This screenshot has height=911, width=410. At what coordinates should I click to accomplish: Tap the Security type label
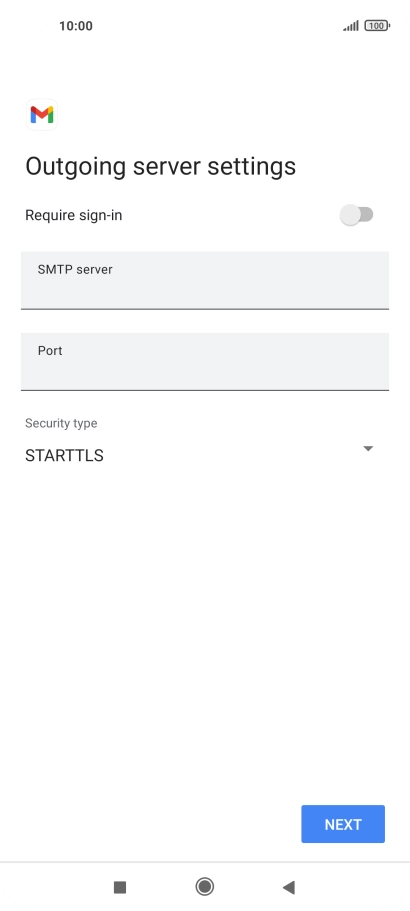(61, 423)
